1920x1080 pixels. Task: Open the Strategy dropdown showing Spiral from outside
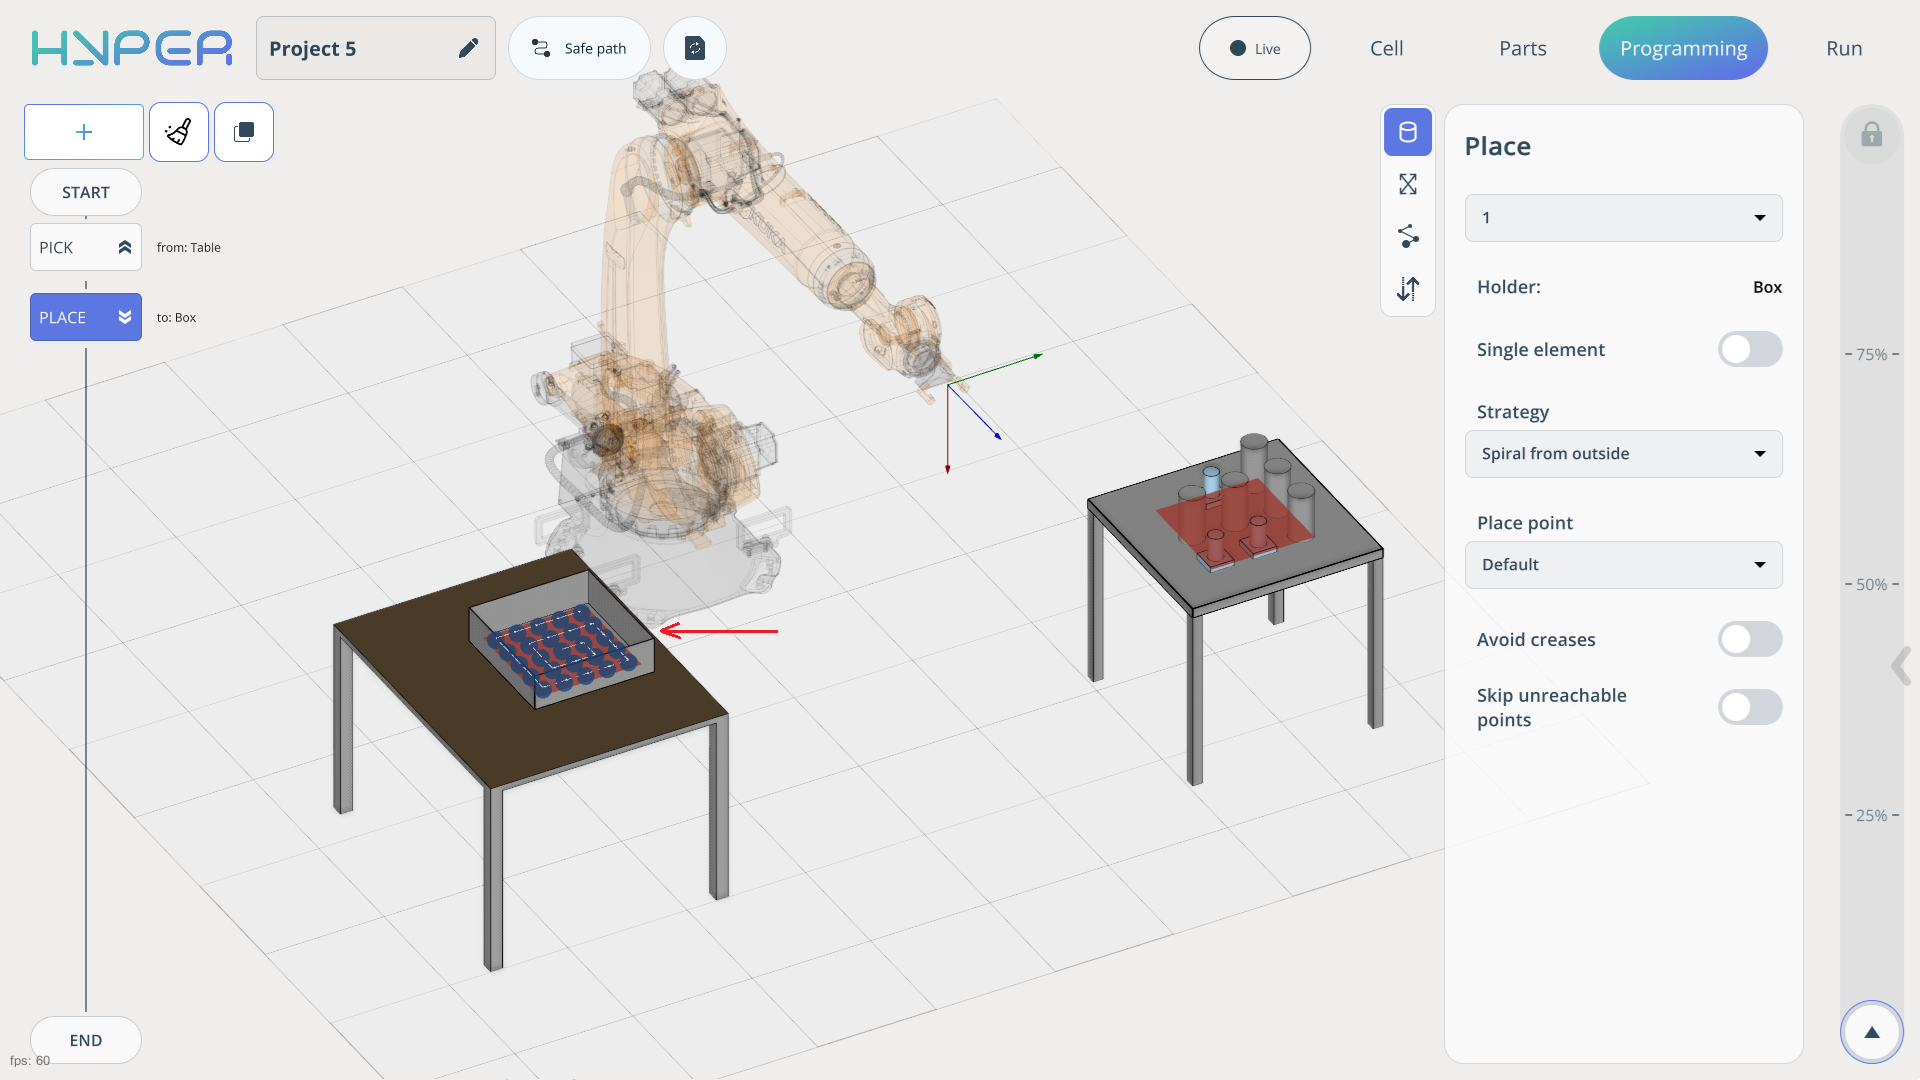pyautogui.click(x=1623, y=454)
